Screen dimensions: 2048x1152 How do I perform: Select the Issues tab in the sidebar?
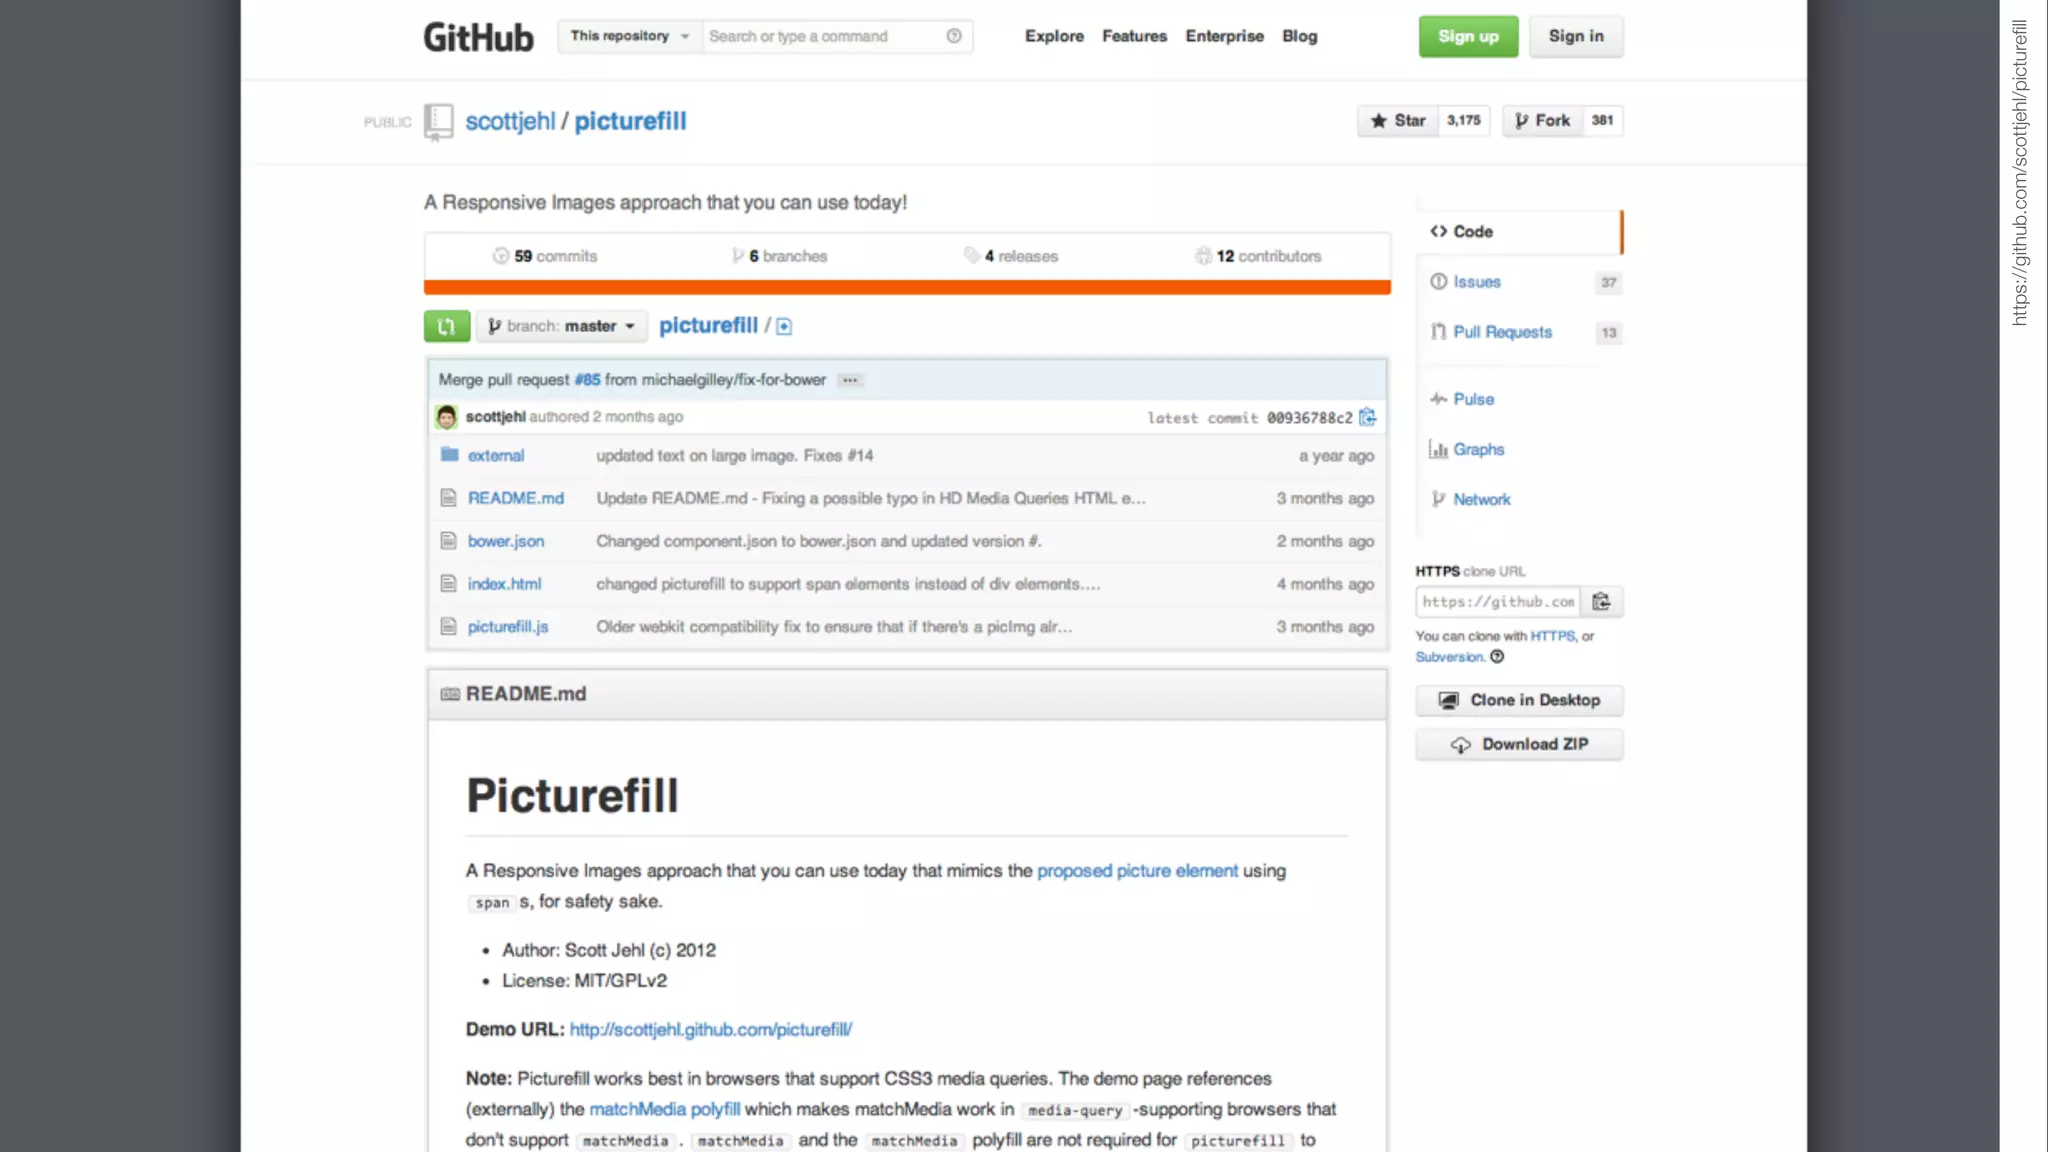click(1518, 282)
